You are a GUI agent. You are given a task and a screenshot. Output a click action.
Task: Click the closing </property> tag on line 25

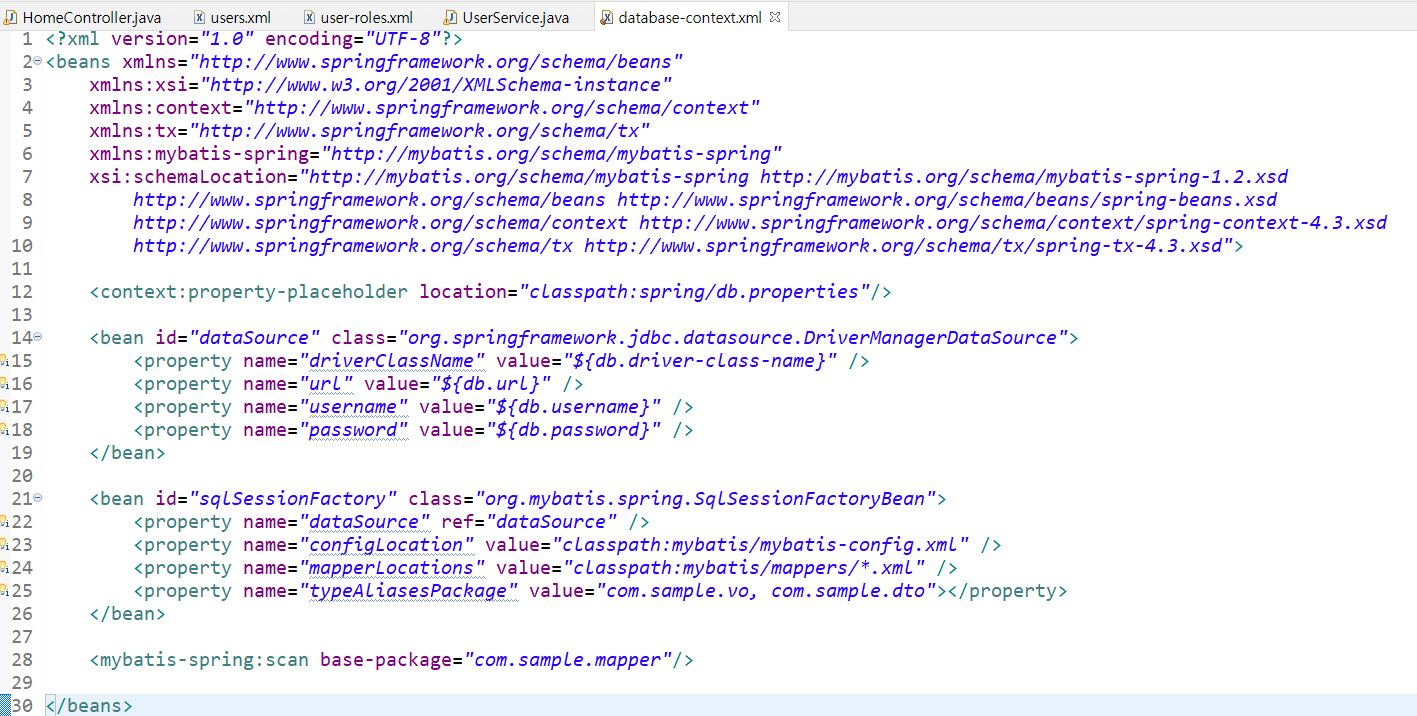1008,591
